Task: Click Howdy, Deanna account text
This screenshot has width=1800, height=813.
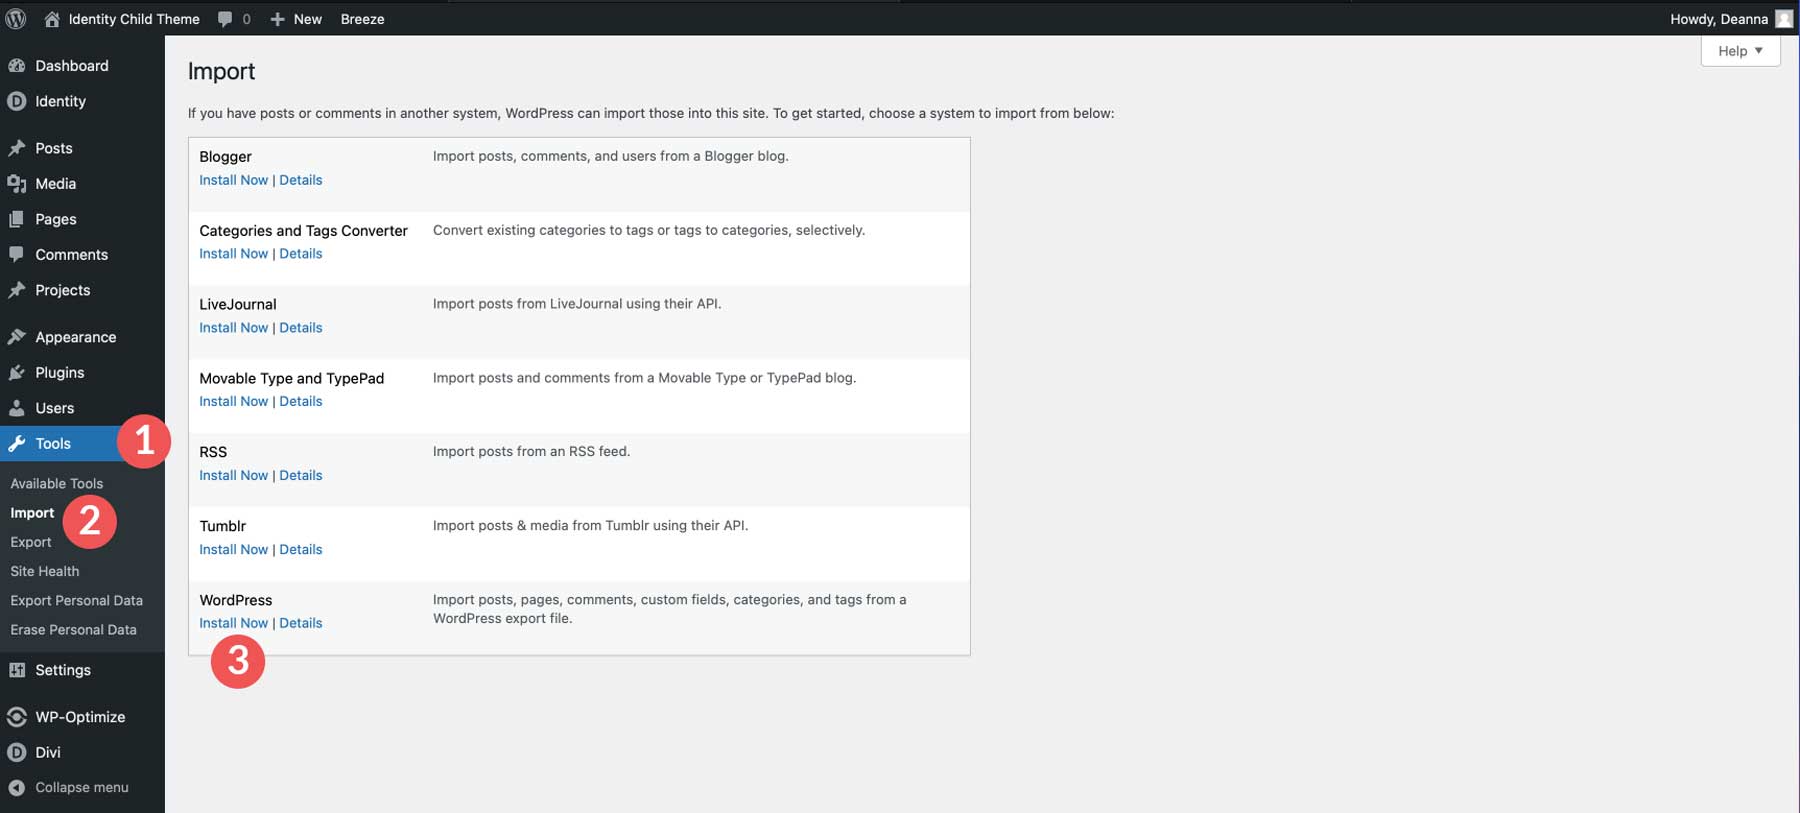Action: pos(1719,19)
